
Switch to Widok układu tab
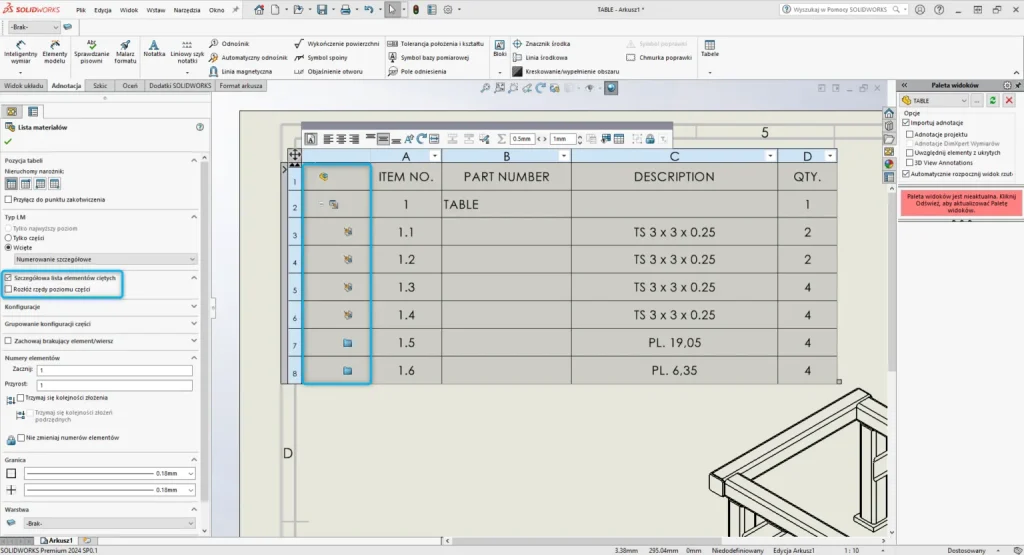pos(24,86)
